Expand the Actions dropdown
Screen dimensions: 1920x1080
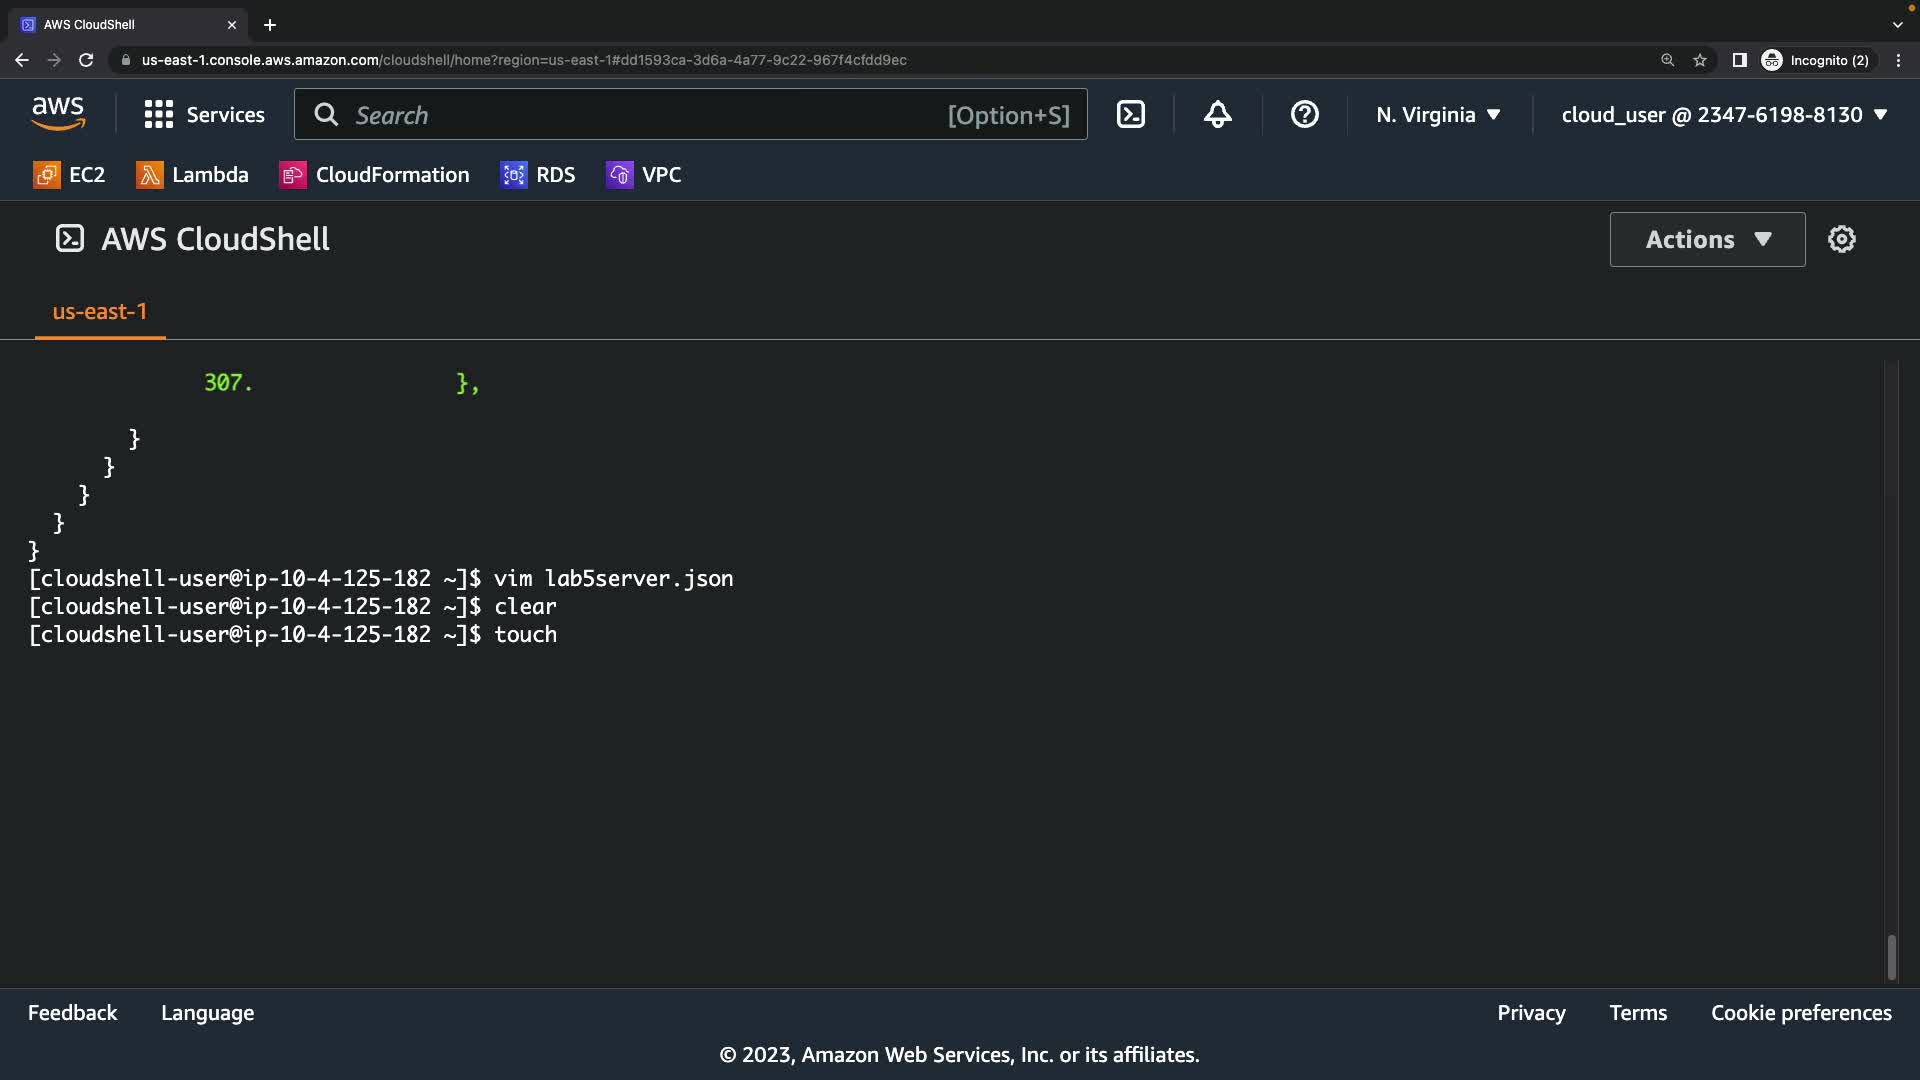point(1707,239)
